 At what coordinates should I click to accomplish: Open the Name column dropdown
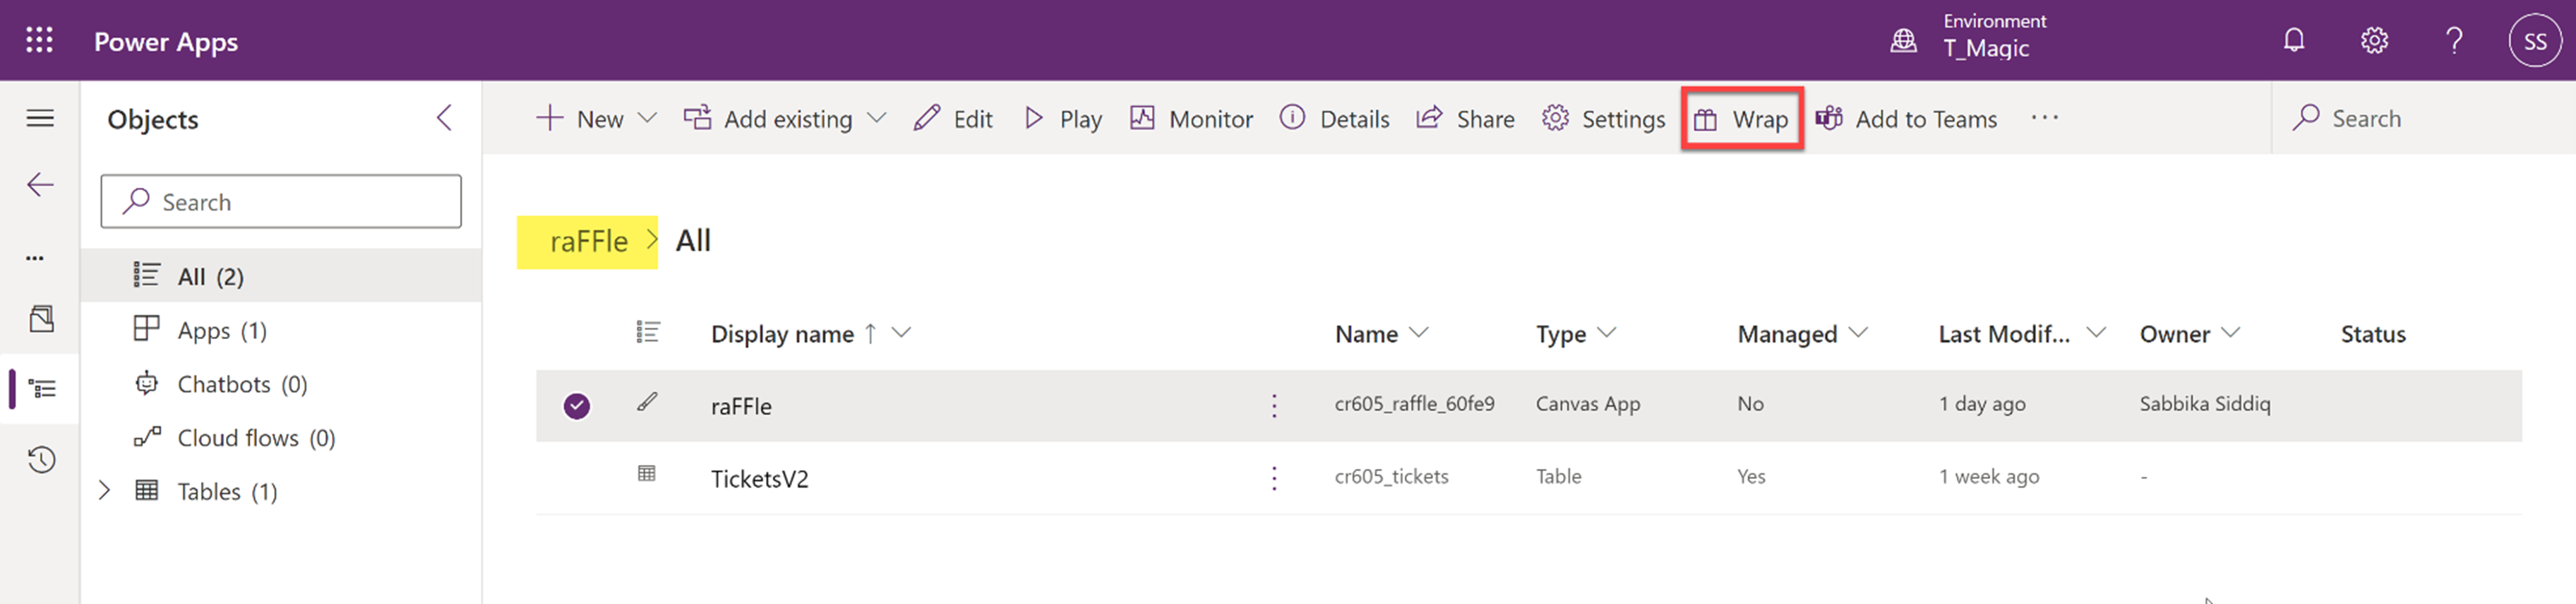(1419, 333)
